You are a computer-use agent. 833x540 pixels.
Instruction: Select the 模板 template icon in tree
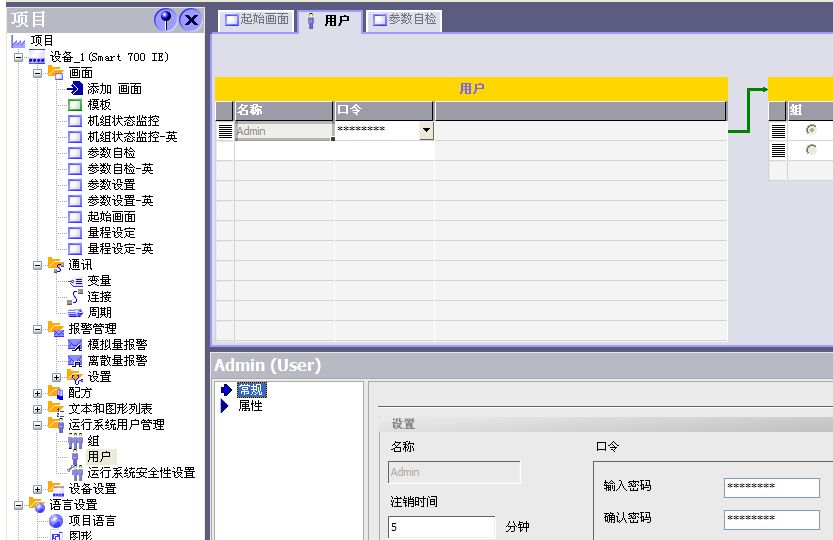pos(75,105)
